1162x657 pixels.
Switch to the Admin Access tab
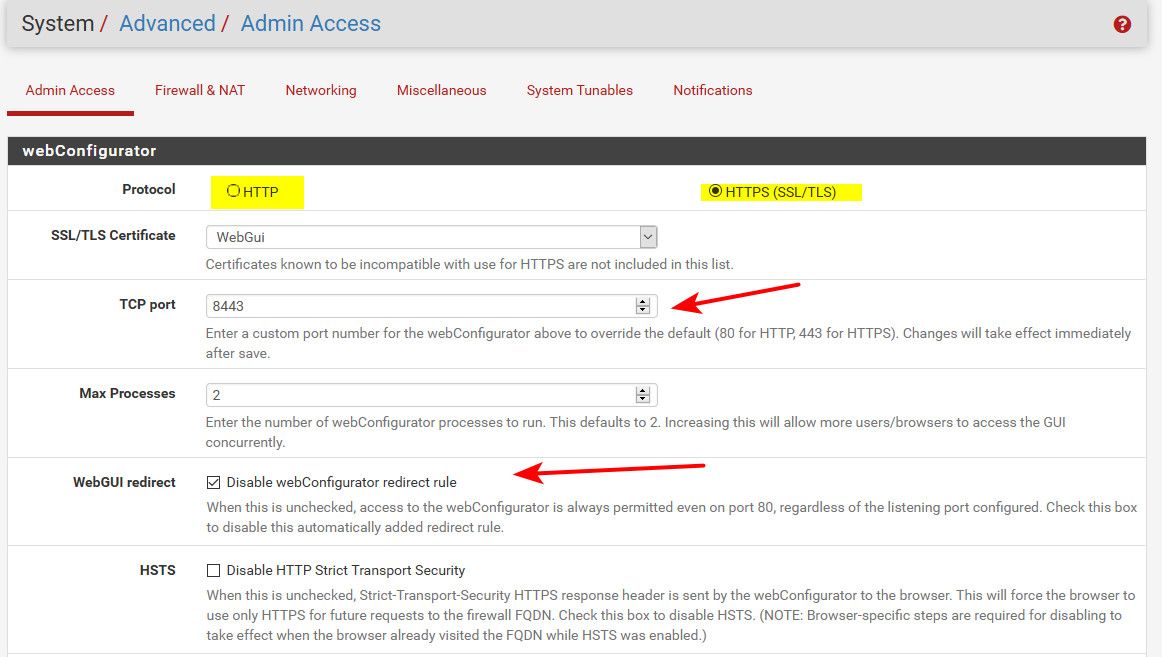(70, 90)
